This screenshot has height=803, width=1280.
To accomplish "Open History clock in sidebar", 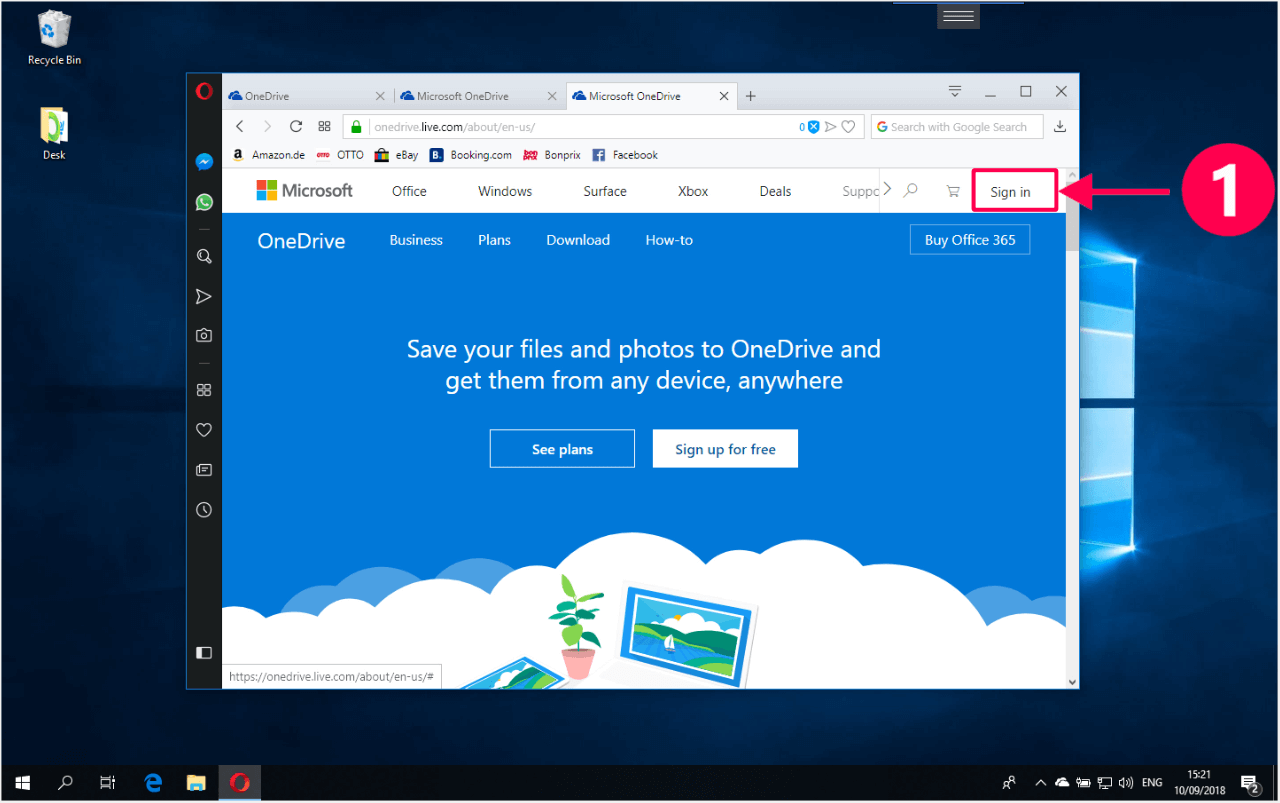I will point(204,510).
